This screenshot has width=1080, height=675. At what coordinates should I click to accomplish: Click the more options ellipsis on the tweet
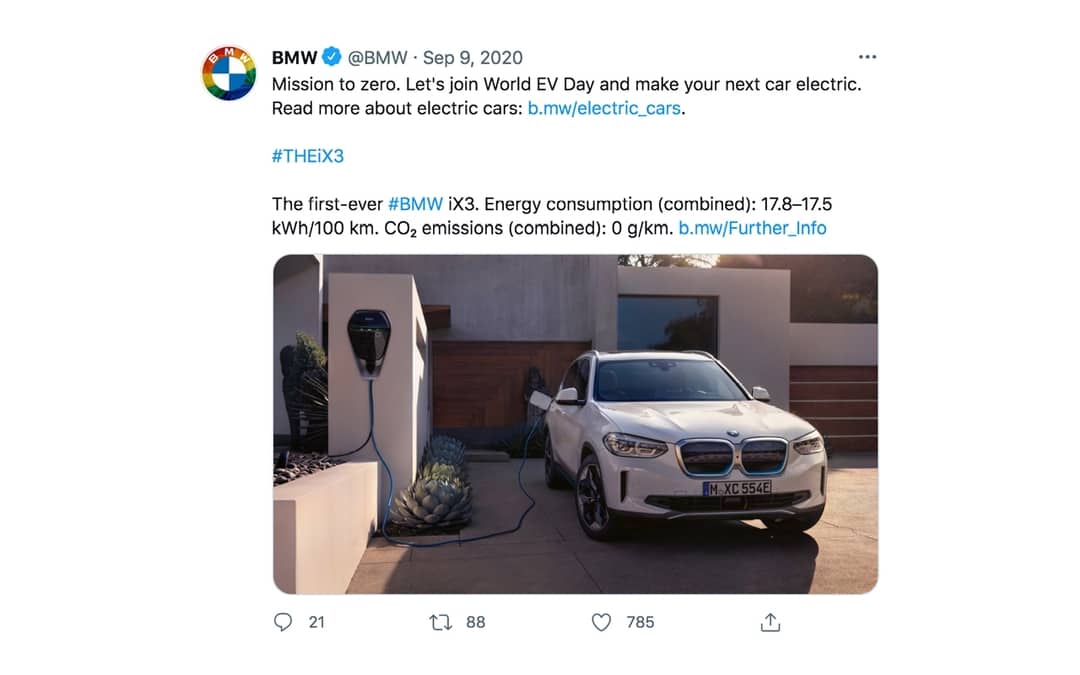click(x=867, y=57)
